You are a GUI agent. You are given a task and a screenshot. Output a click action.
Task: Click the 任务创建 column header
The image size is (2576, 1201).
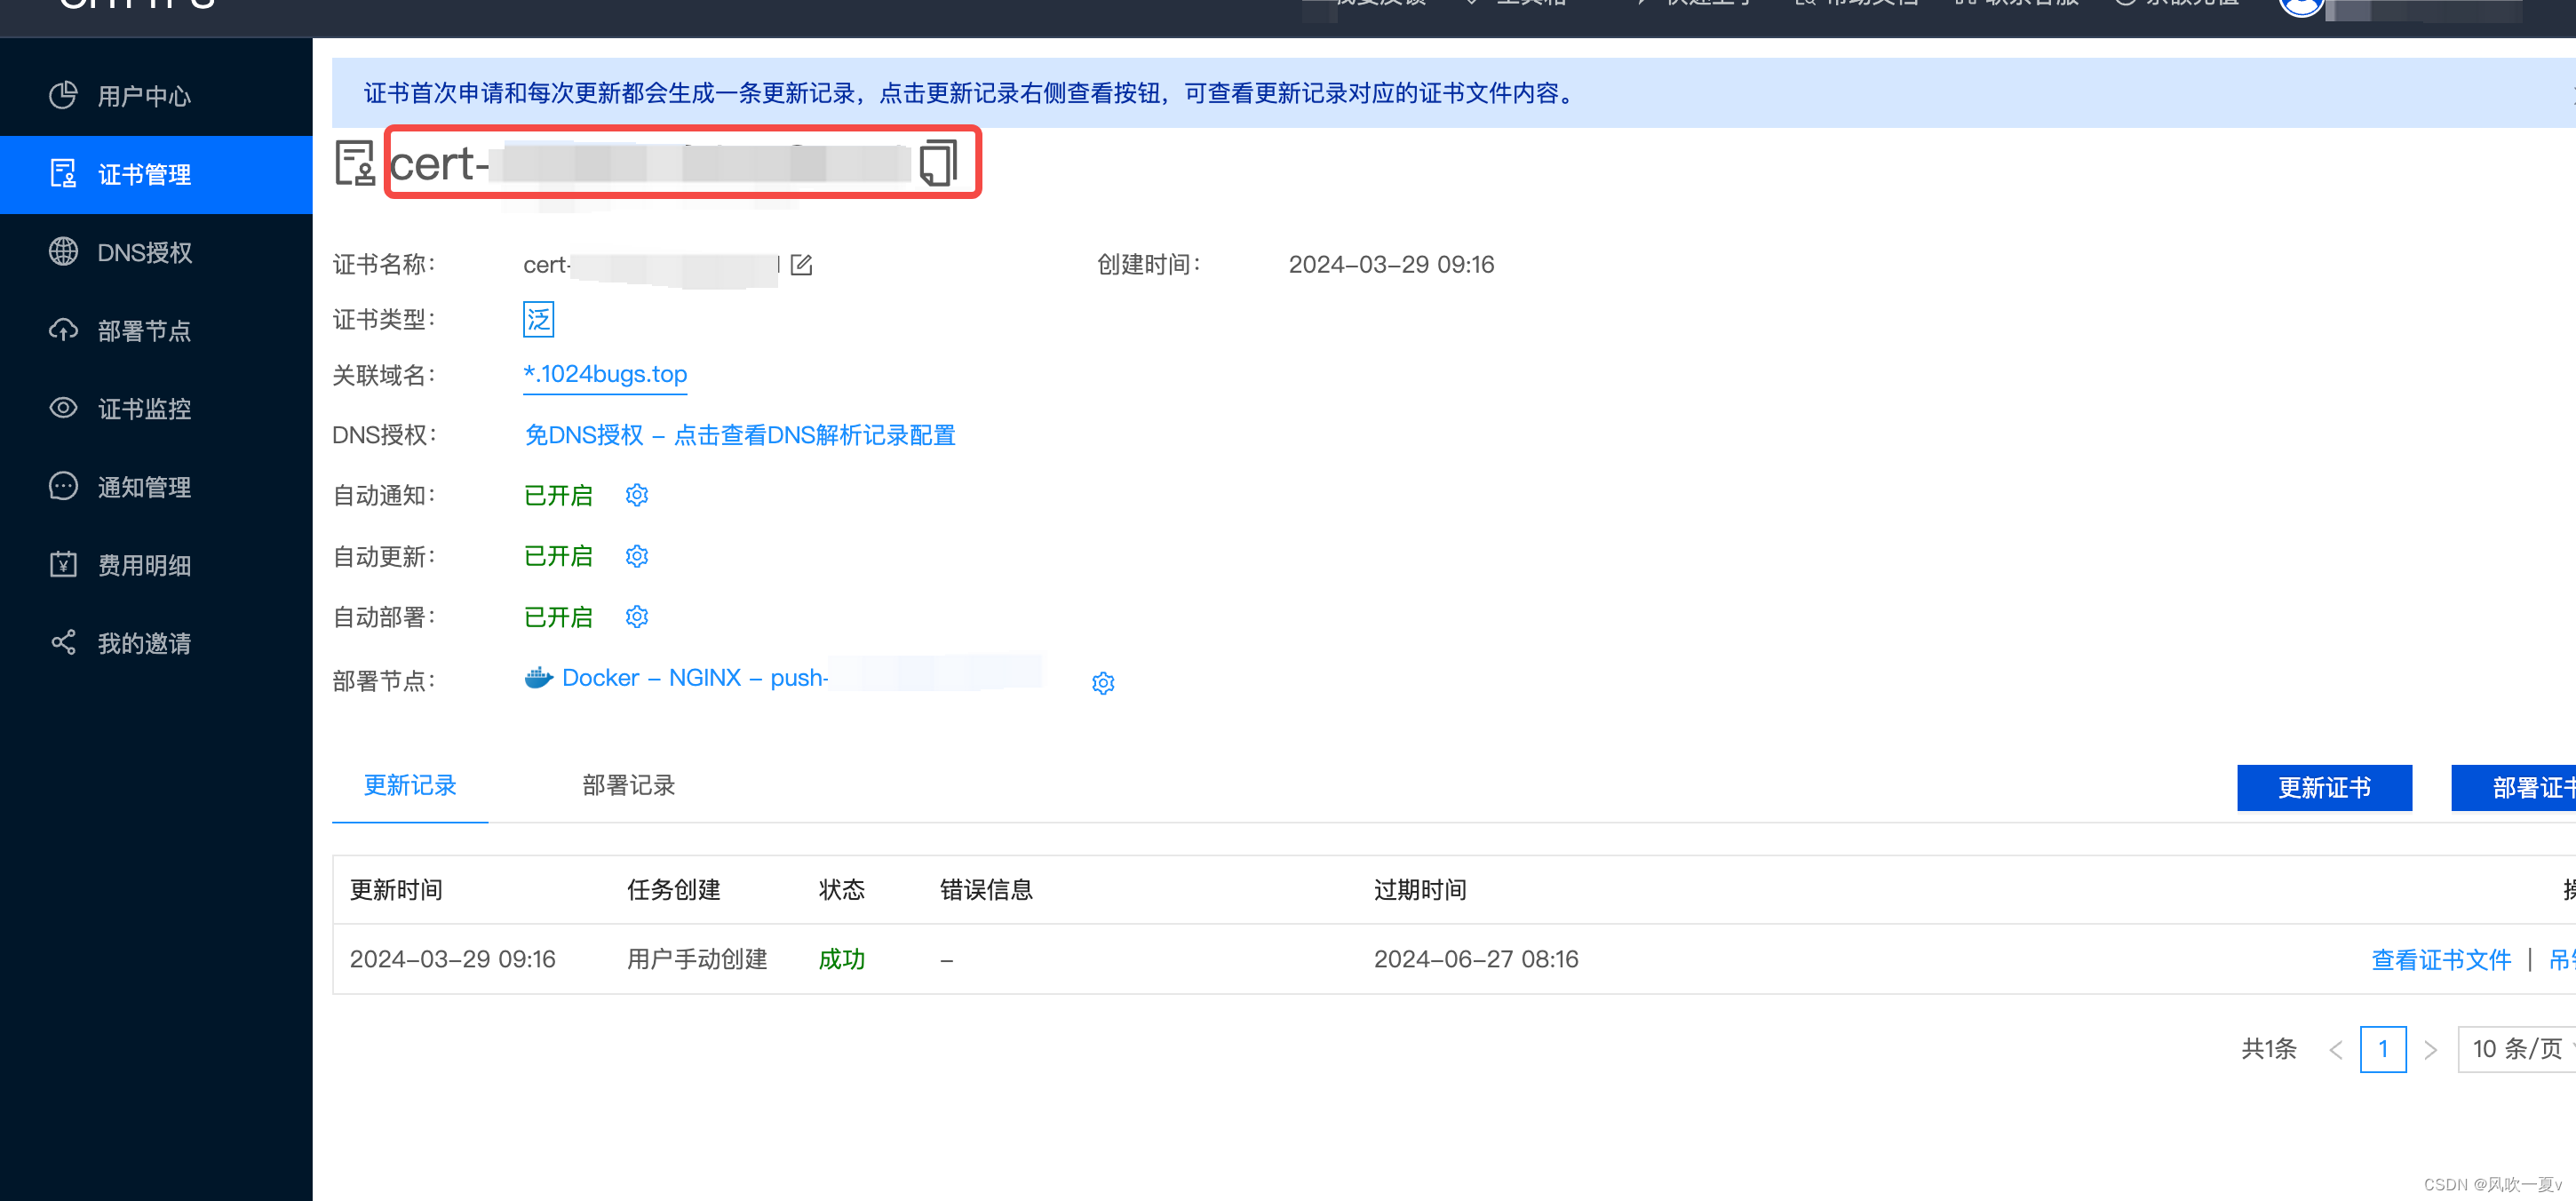coord(674,889)
